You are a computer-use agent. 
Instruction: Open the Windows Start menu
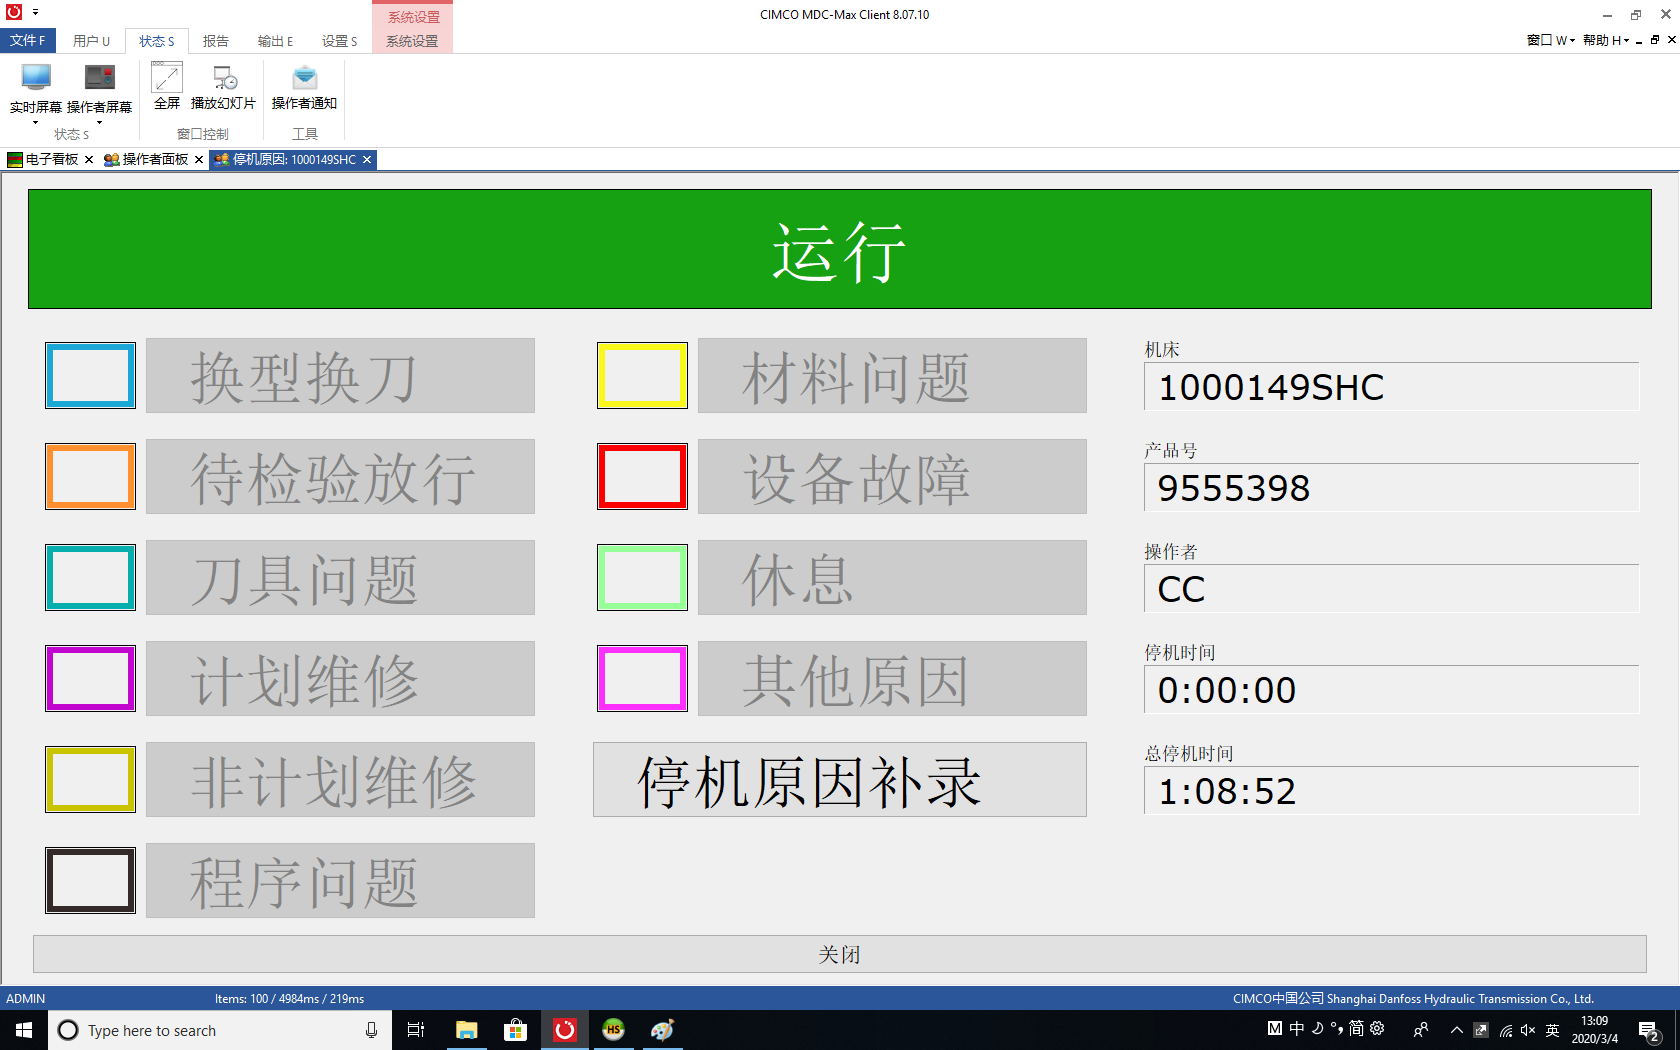[24, 1030]
